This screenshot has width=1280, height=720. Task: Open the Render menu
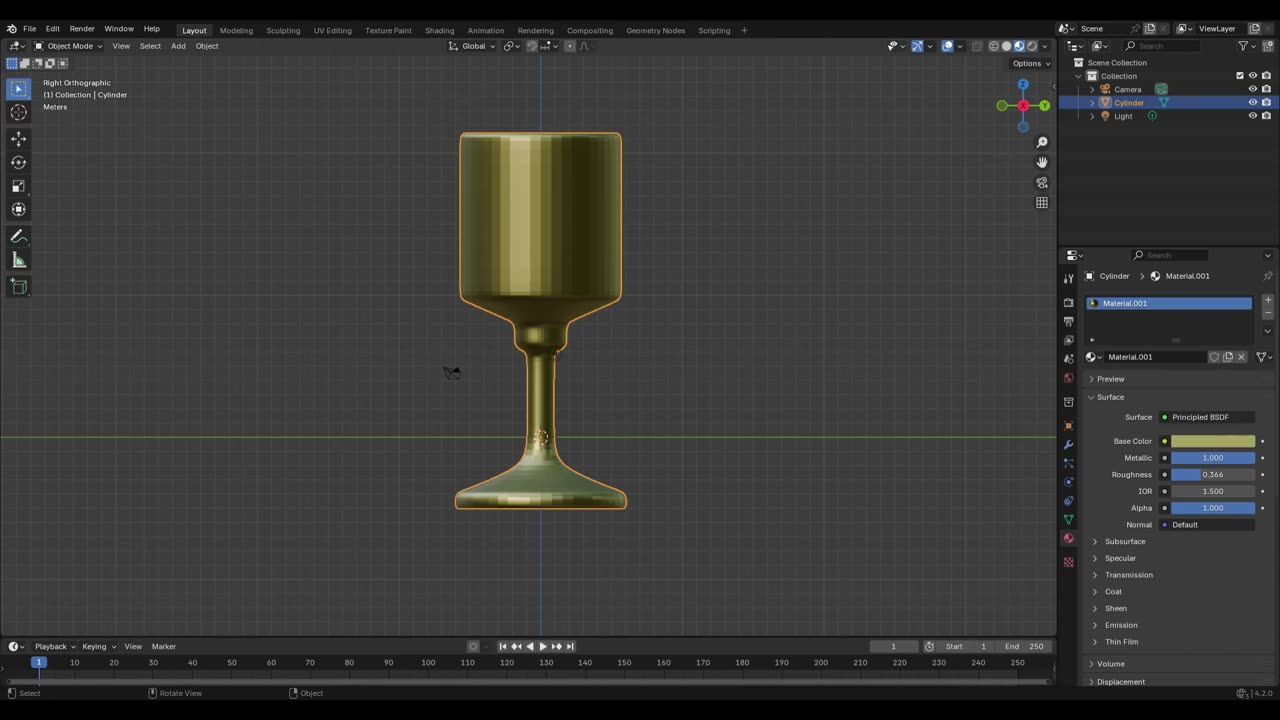(x=82, y=29)
